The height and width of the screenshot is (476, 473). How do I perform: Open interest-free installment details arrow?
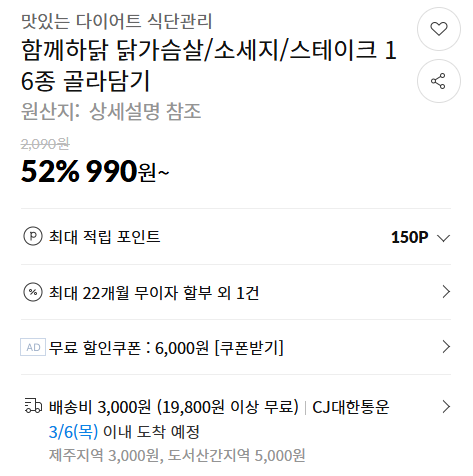tap(446, 292)
